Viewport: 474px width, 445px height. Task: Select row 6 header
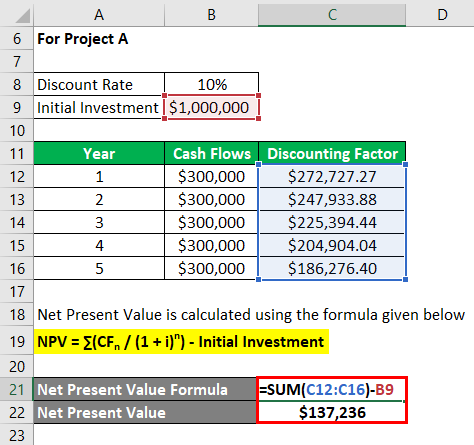tap(17, 39)
